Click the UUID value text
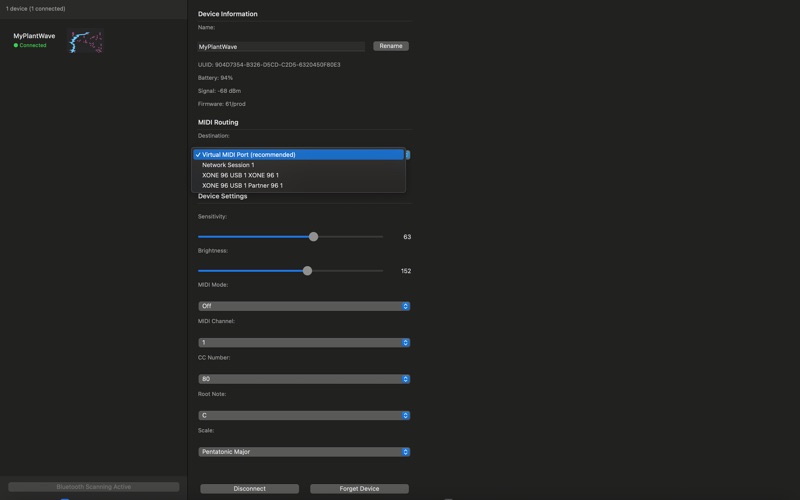 pos(278,65)
